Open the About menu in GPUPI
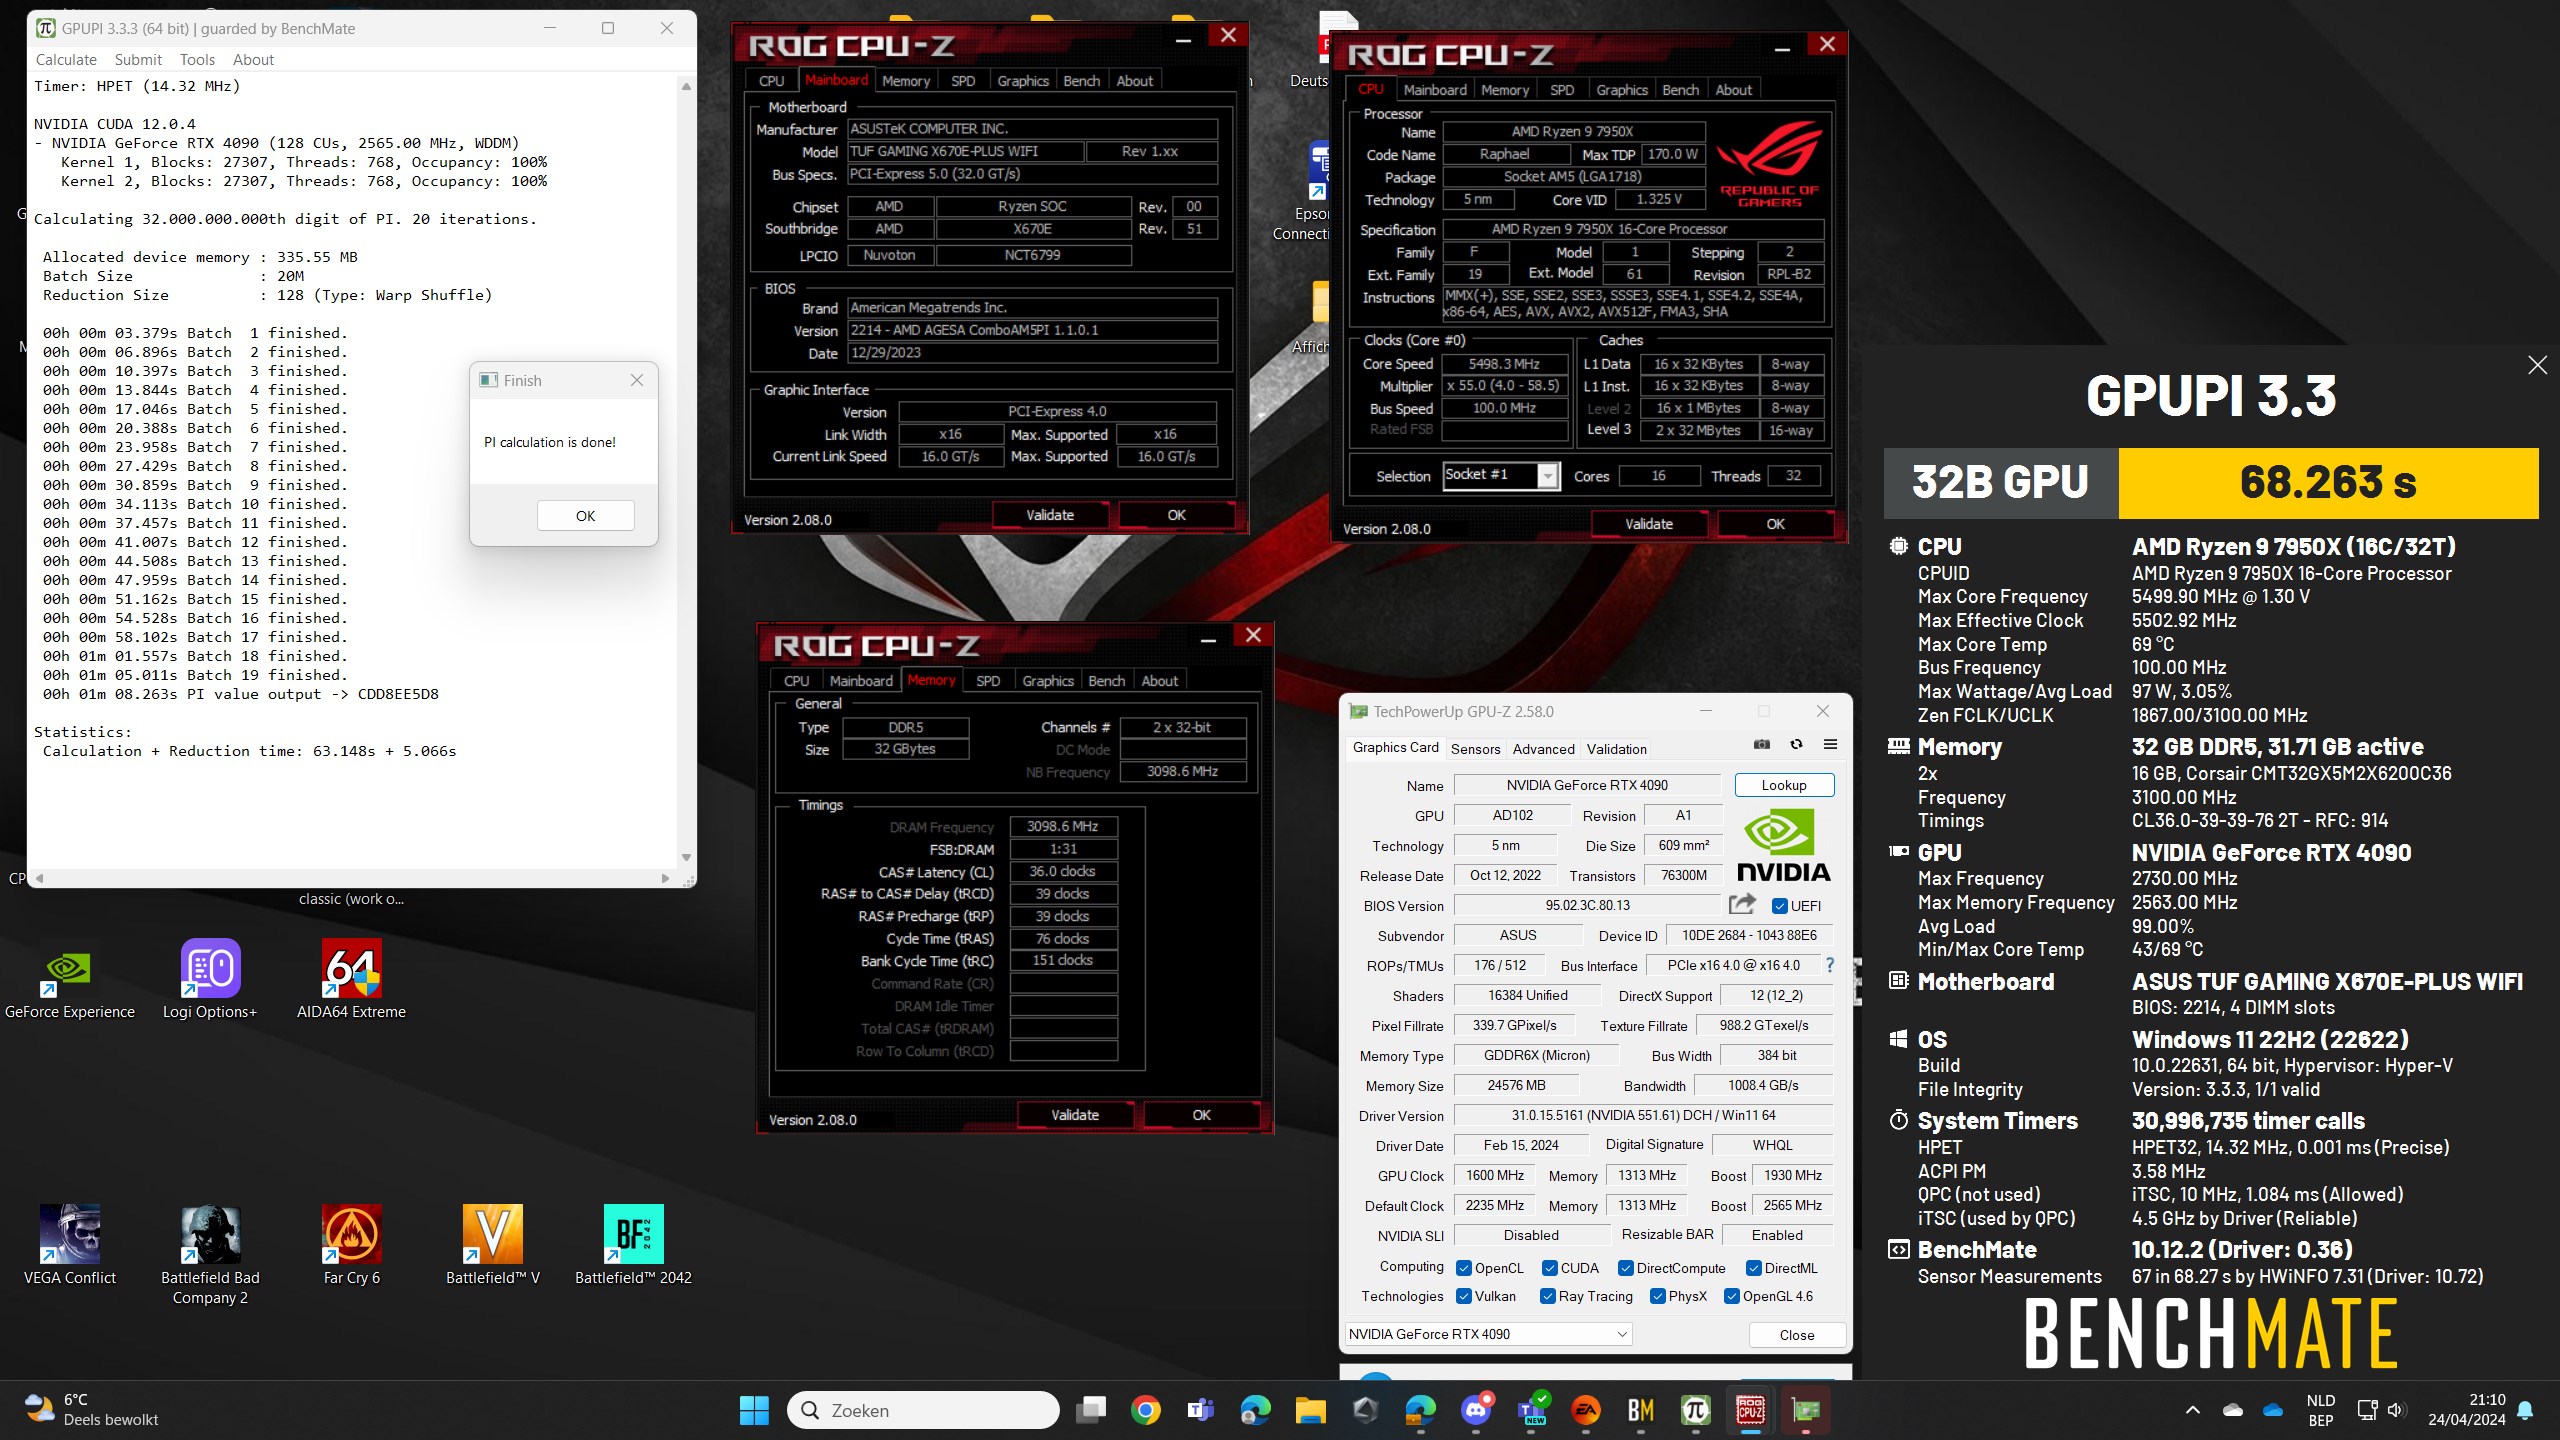 pyautogui.click(x=253, y=60)
